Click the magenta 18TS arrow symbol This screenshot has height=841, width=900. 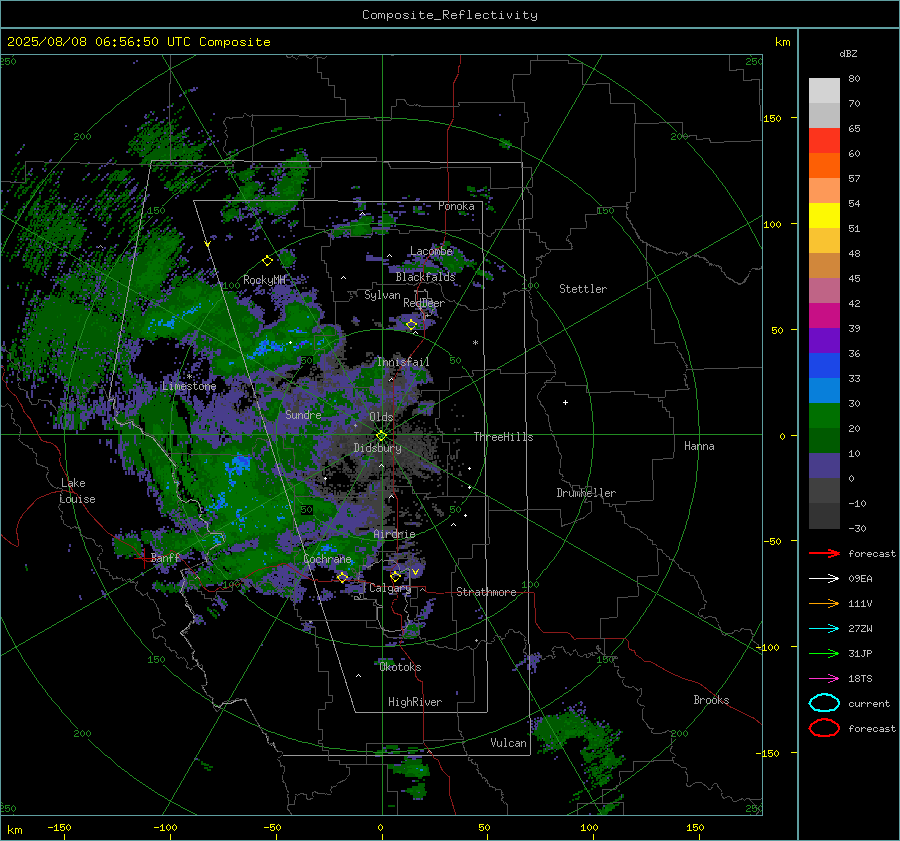point(824,679)
